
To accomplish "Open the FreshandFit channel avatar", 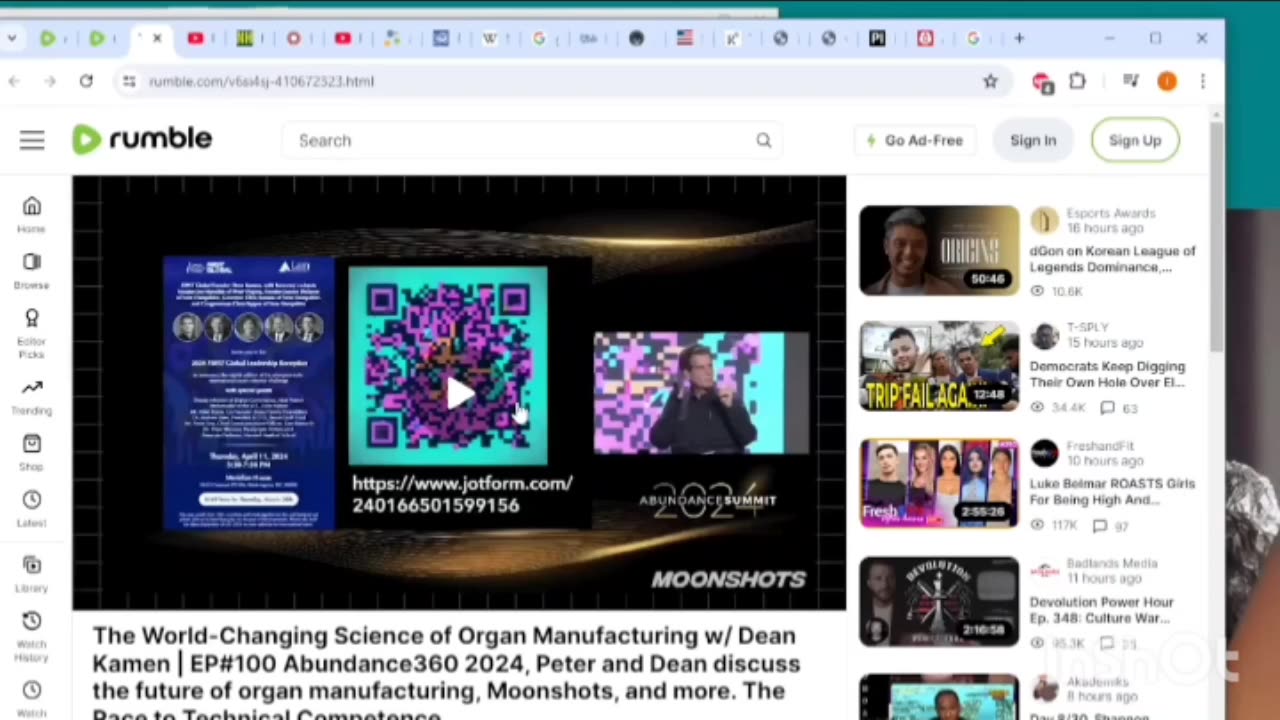I will pyautogui.click(x=1044, y=453).
